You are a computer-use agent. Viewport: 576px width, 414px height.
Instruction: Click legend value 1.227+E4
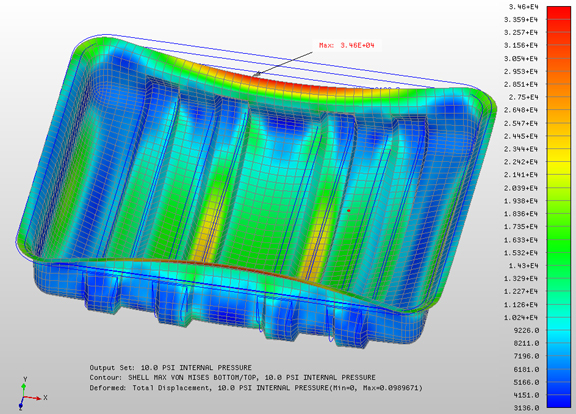[x=521, y=291]
